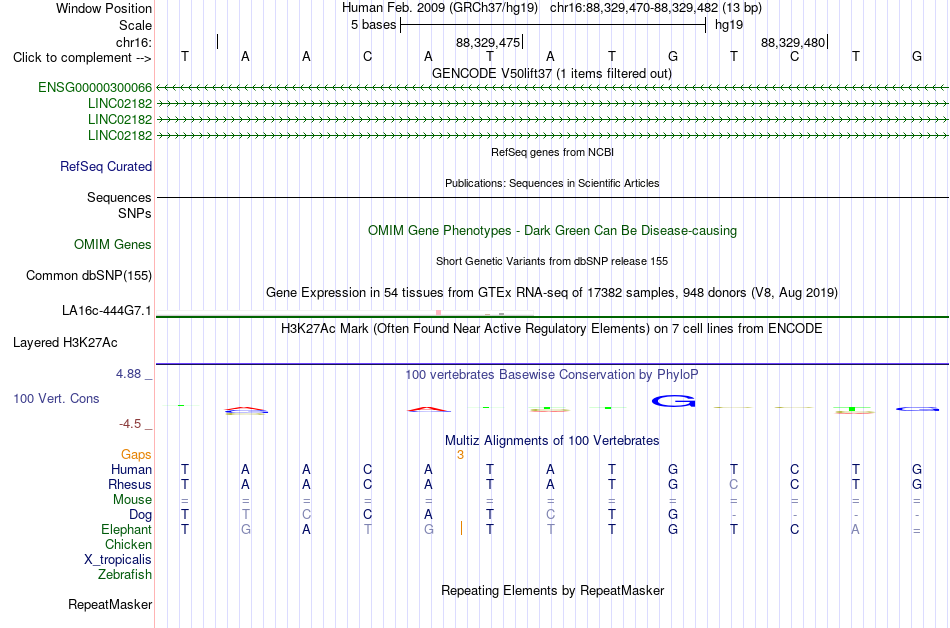Click 'Repeating Elements by RepeatMasker' title

click(552, 590)
